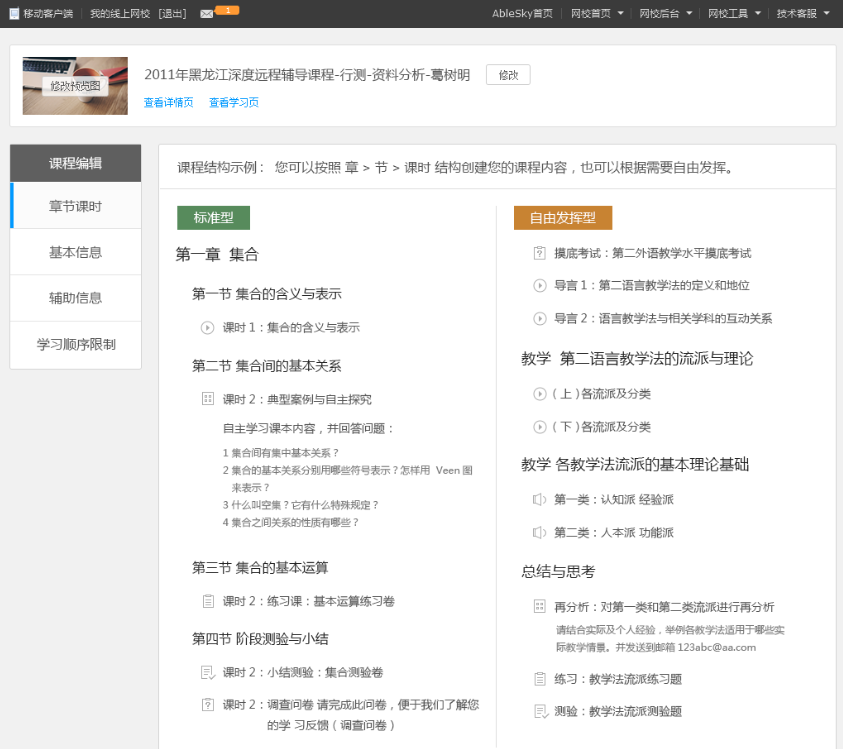This screenshot has height=749, width=843.
Task: Expand the 网校后台 dropdown
Action: [666, 13]
